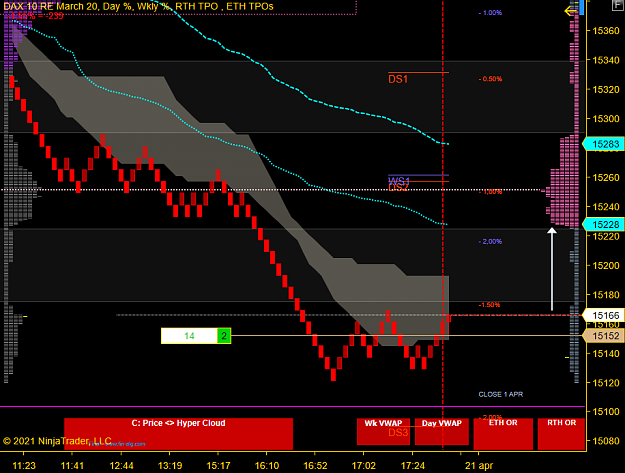Click the 15:17 time axis label
This screenshot has width=625, height=473.
pos(218,465)
